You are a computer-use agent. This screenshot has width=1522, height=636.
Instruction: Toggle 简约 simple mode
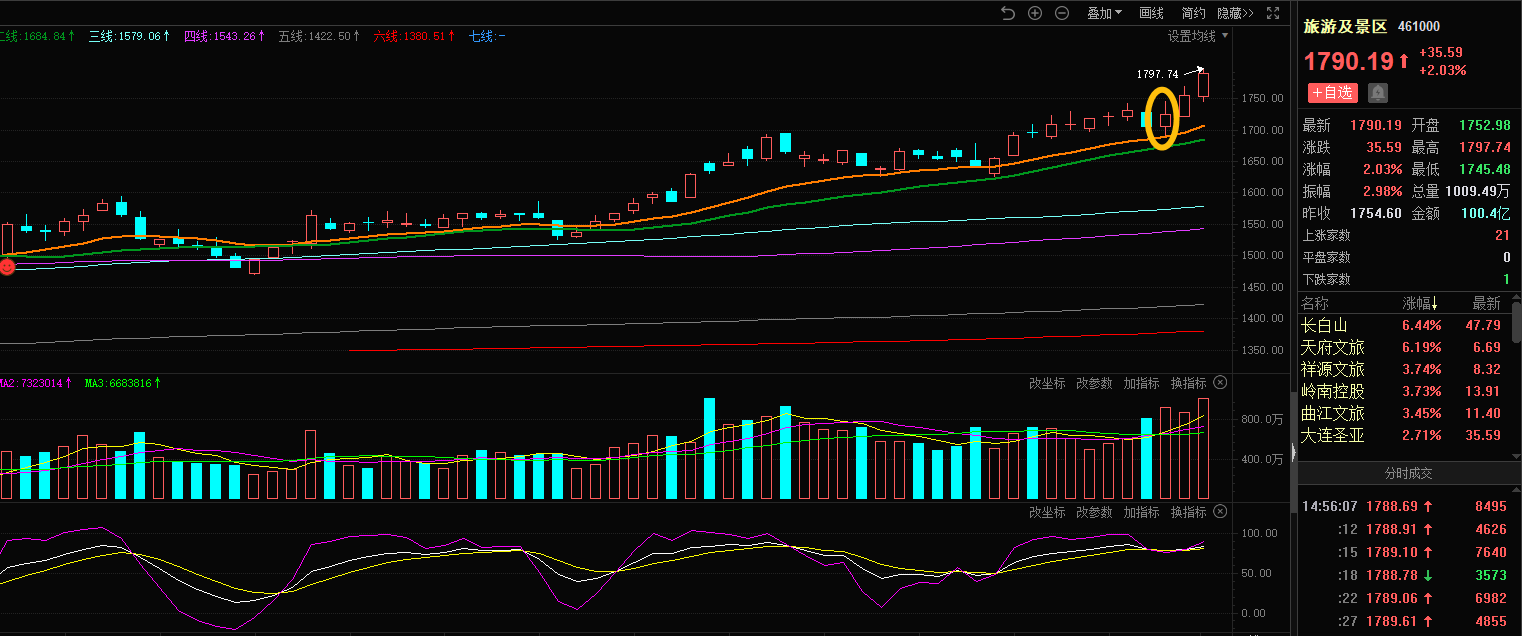click(1193, 13)
